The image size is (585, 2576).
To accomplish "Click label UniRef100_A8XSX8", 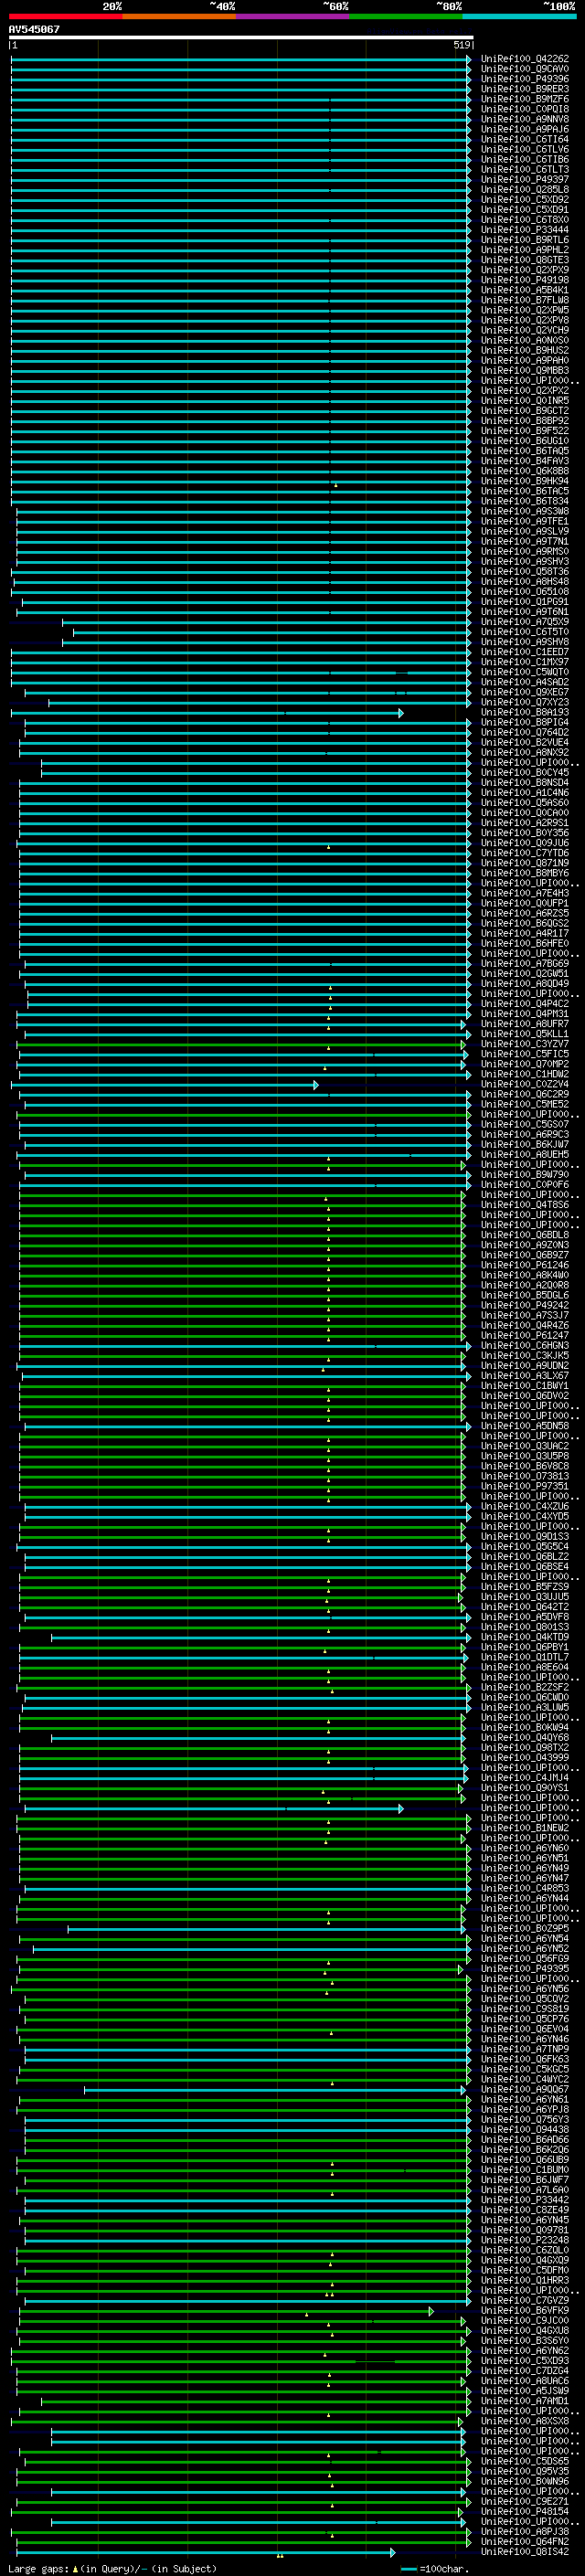I will coord(525,2421).
